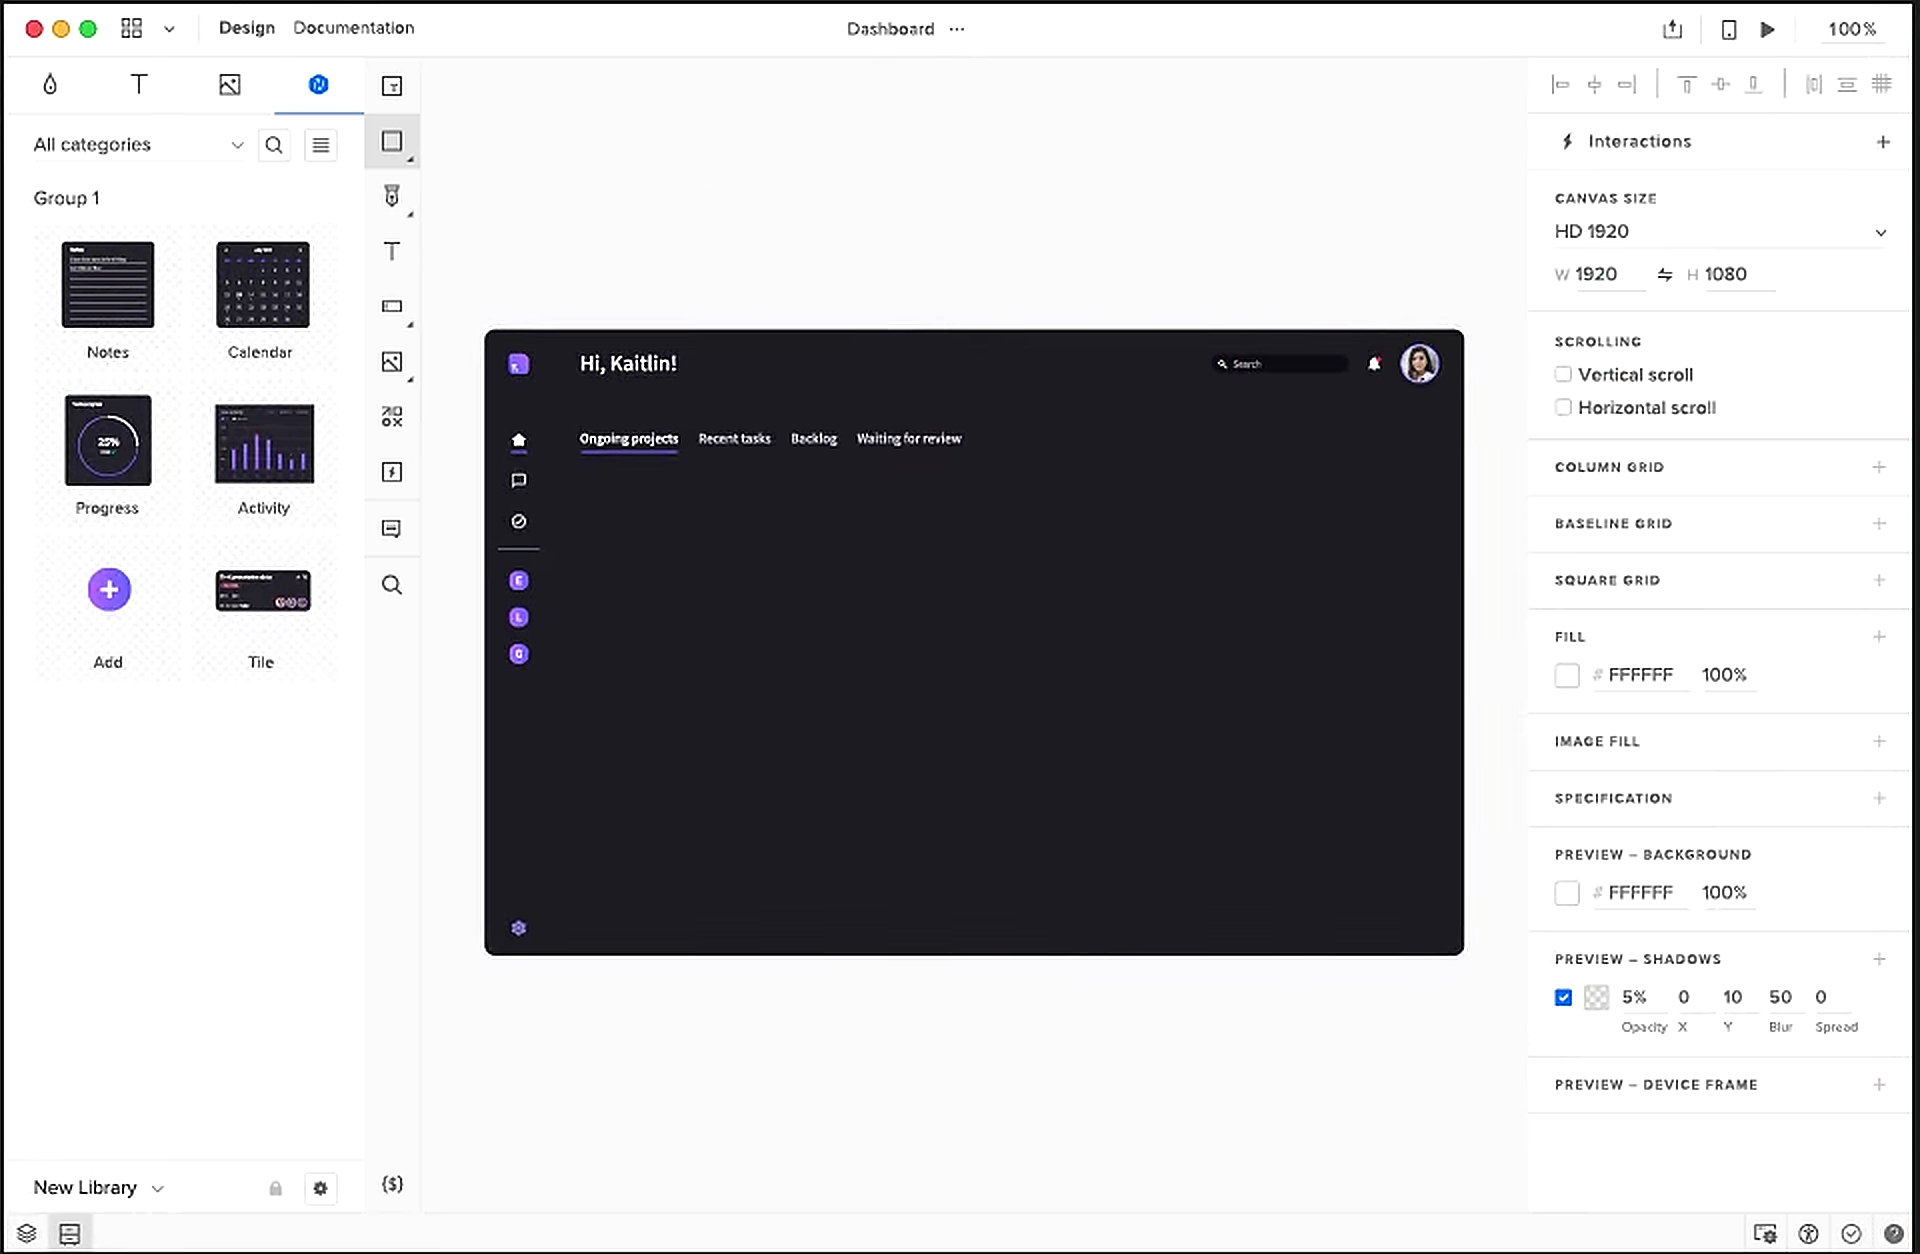Select the Rectangle shape tool
Screen dimensions: 1920x1254
[392, 141]
